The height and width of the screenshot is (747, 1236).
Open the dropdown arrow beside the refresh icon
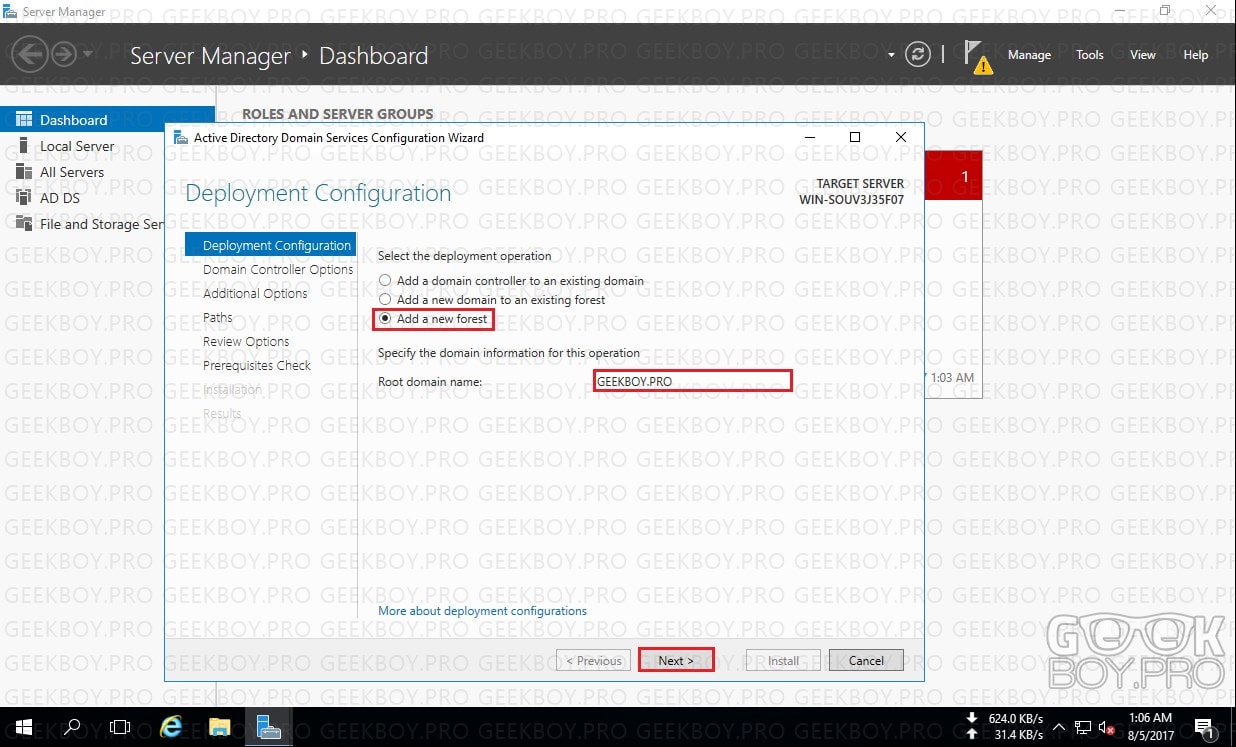pyautogui.click(x=891, y=55)
